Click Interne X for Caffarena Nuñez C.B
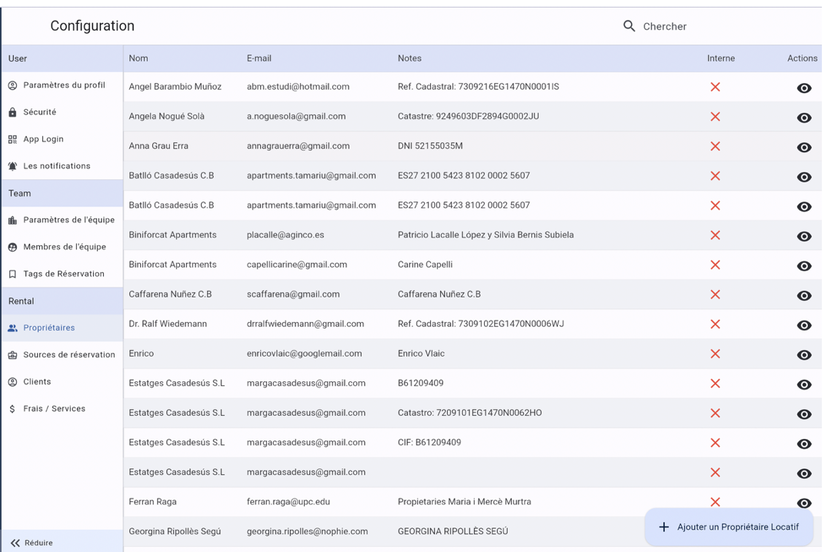828x552 pixels. (715, 294)
